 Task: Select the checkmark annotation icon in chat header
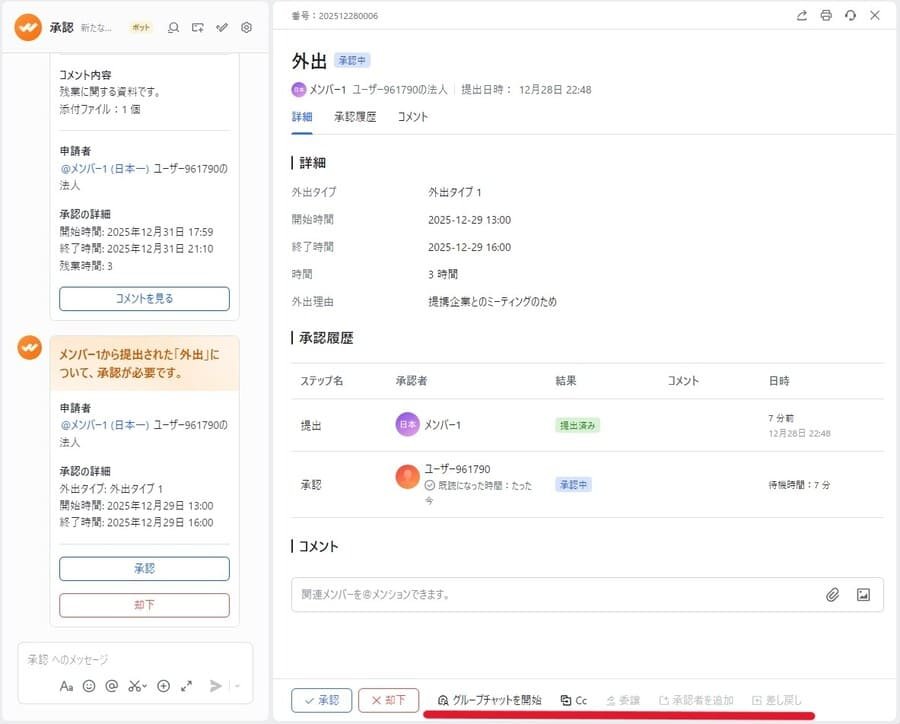point(221,28)
